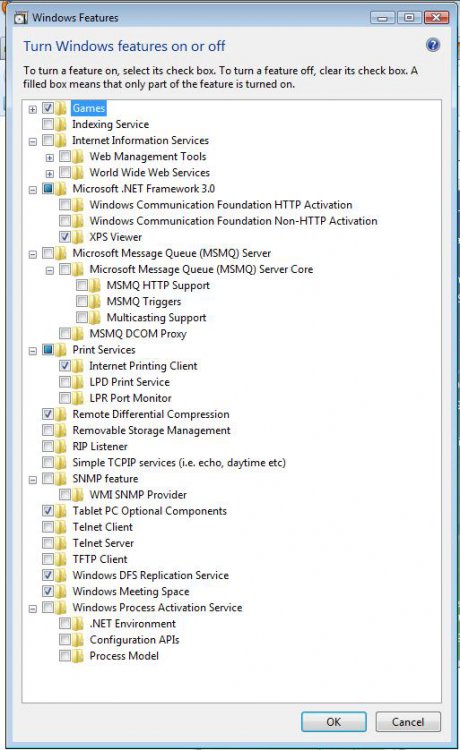
Task: Click the MSMQ HTTP Support folder icon
Action: click(x=95, y=286)
